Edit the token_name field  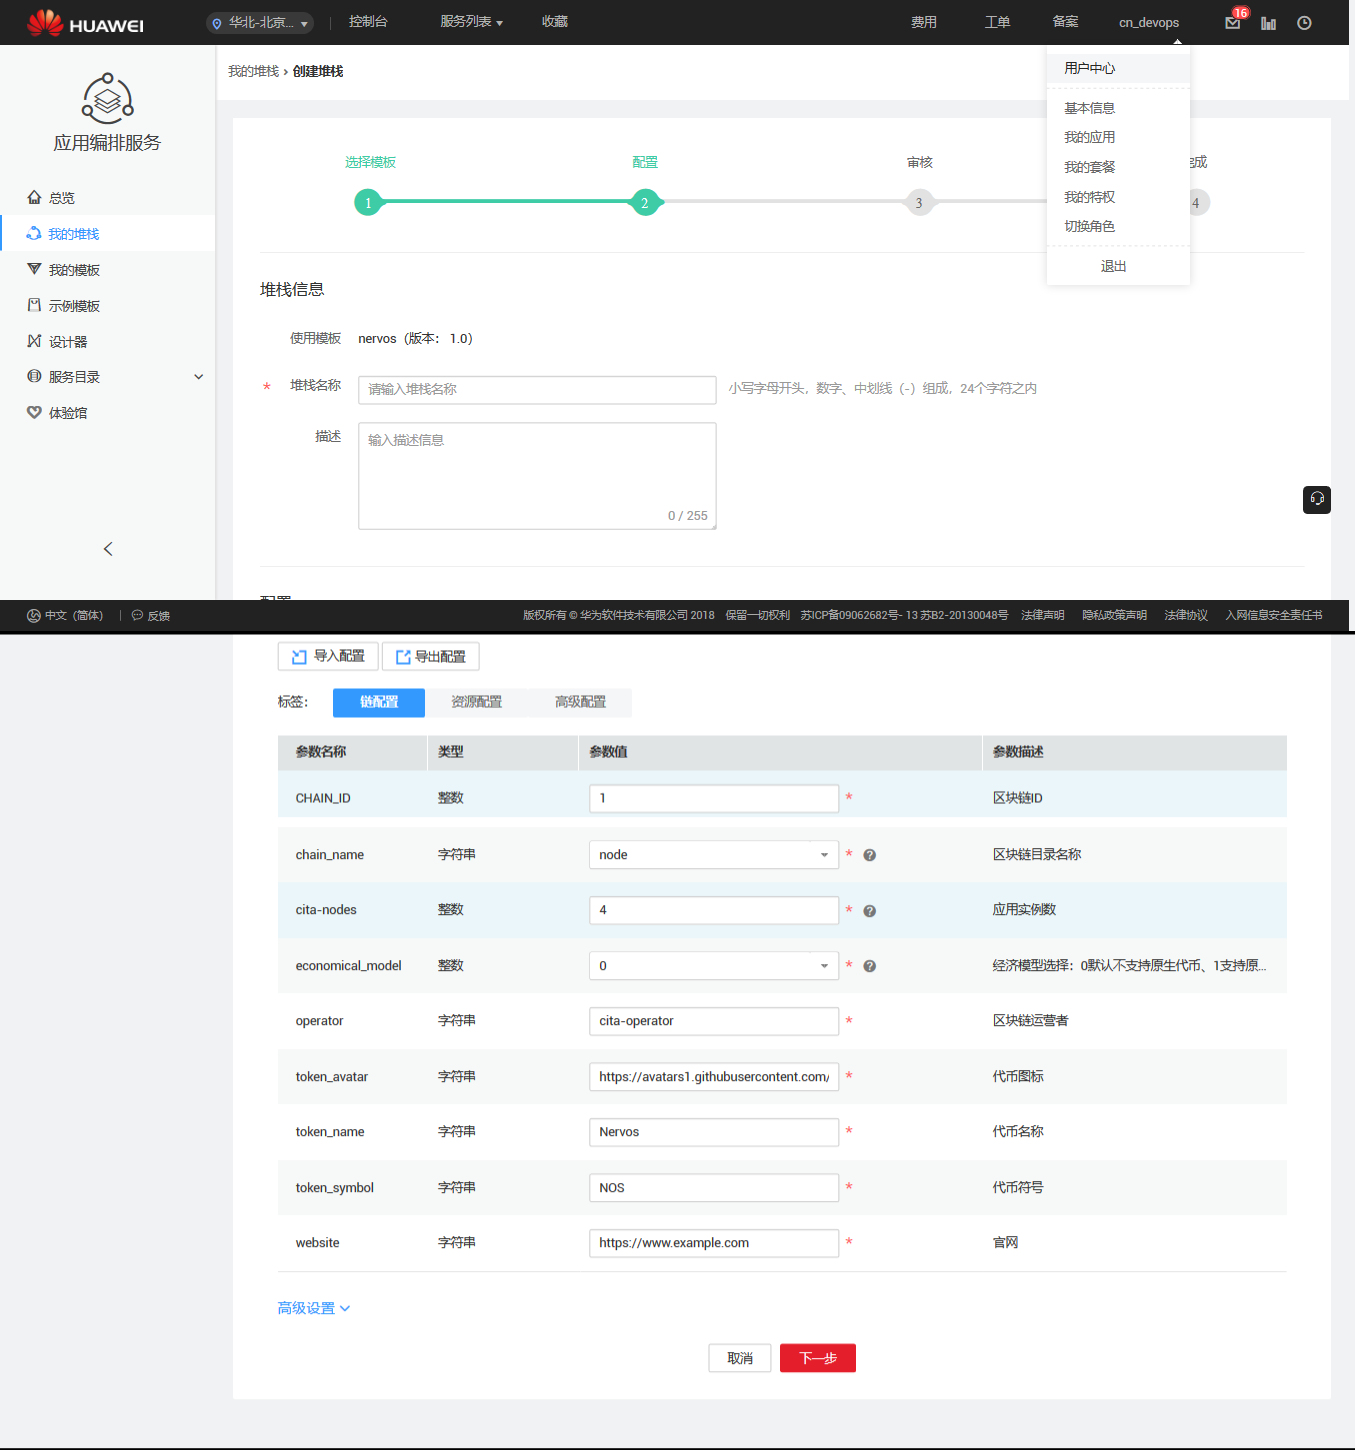(x=714, y=1132)
